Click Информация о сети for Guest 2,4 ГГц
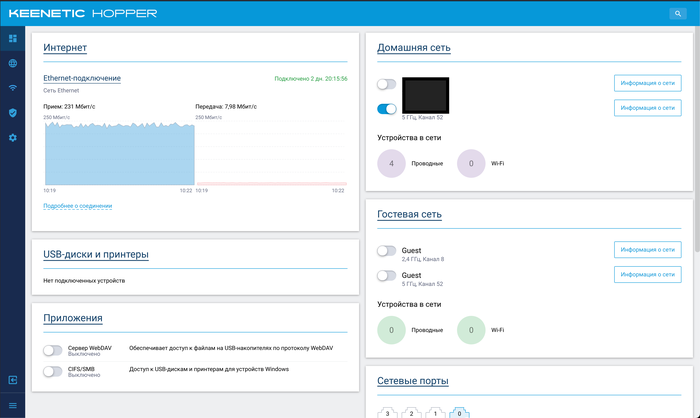The width and height of the screenshot is (700, 418). click(647, 250)
